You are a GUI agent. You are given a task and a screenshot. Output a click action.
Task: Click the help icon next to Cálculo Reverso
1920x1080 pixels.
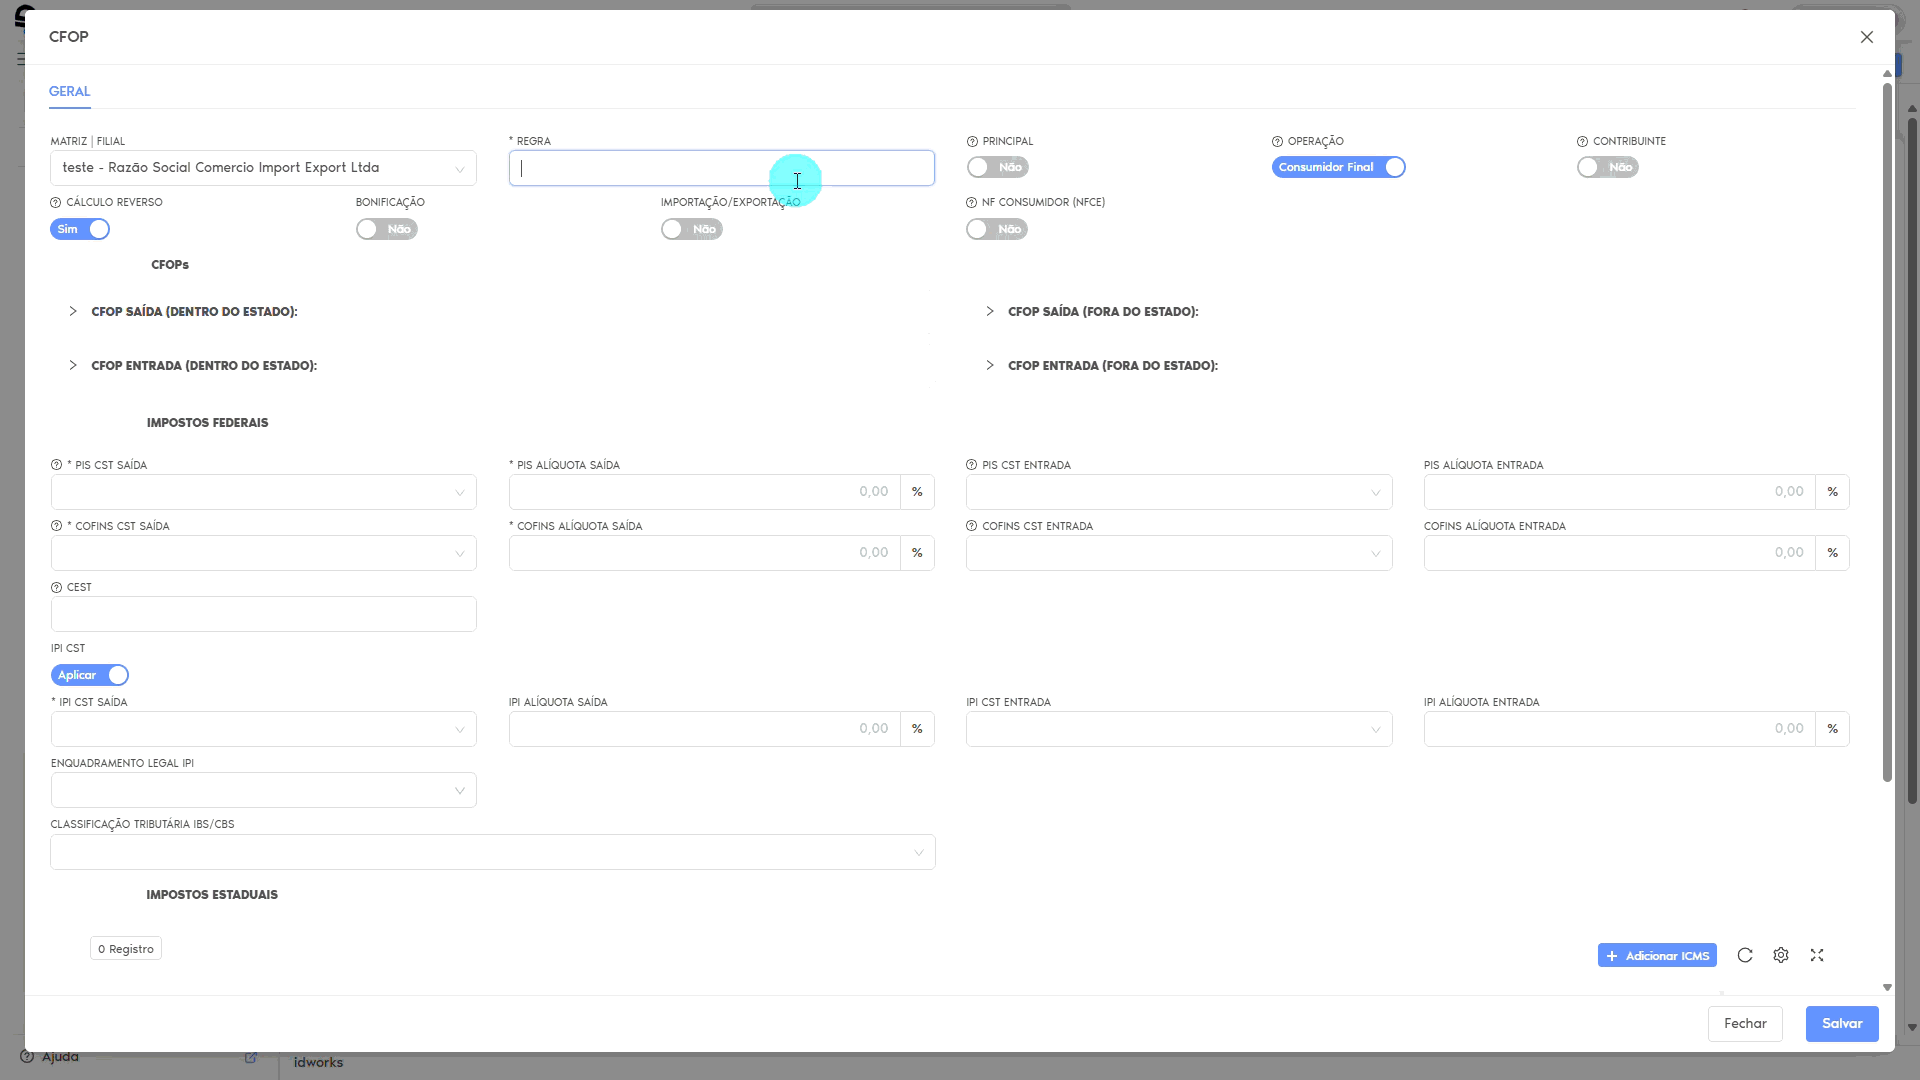[56, 203]
